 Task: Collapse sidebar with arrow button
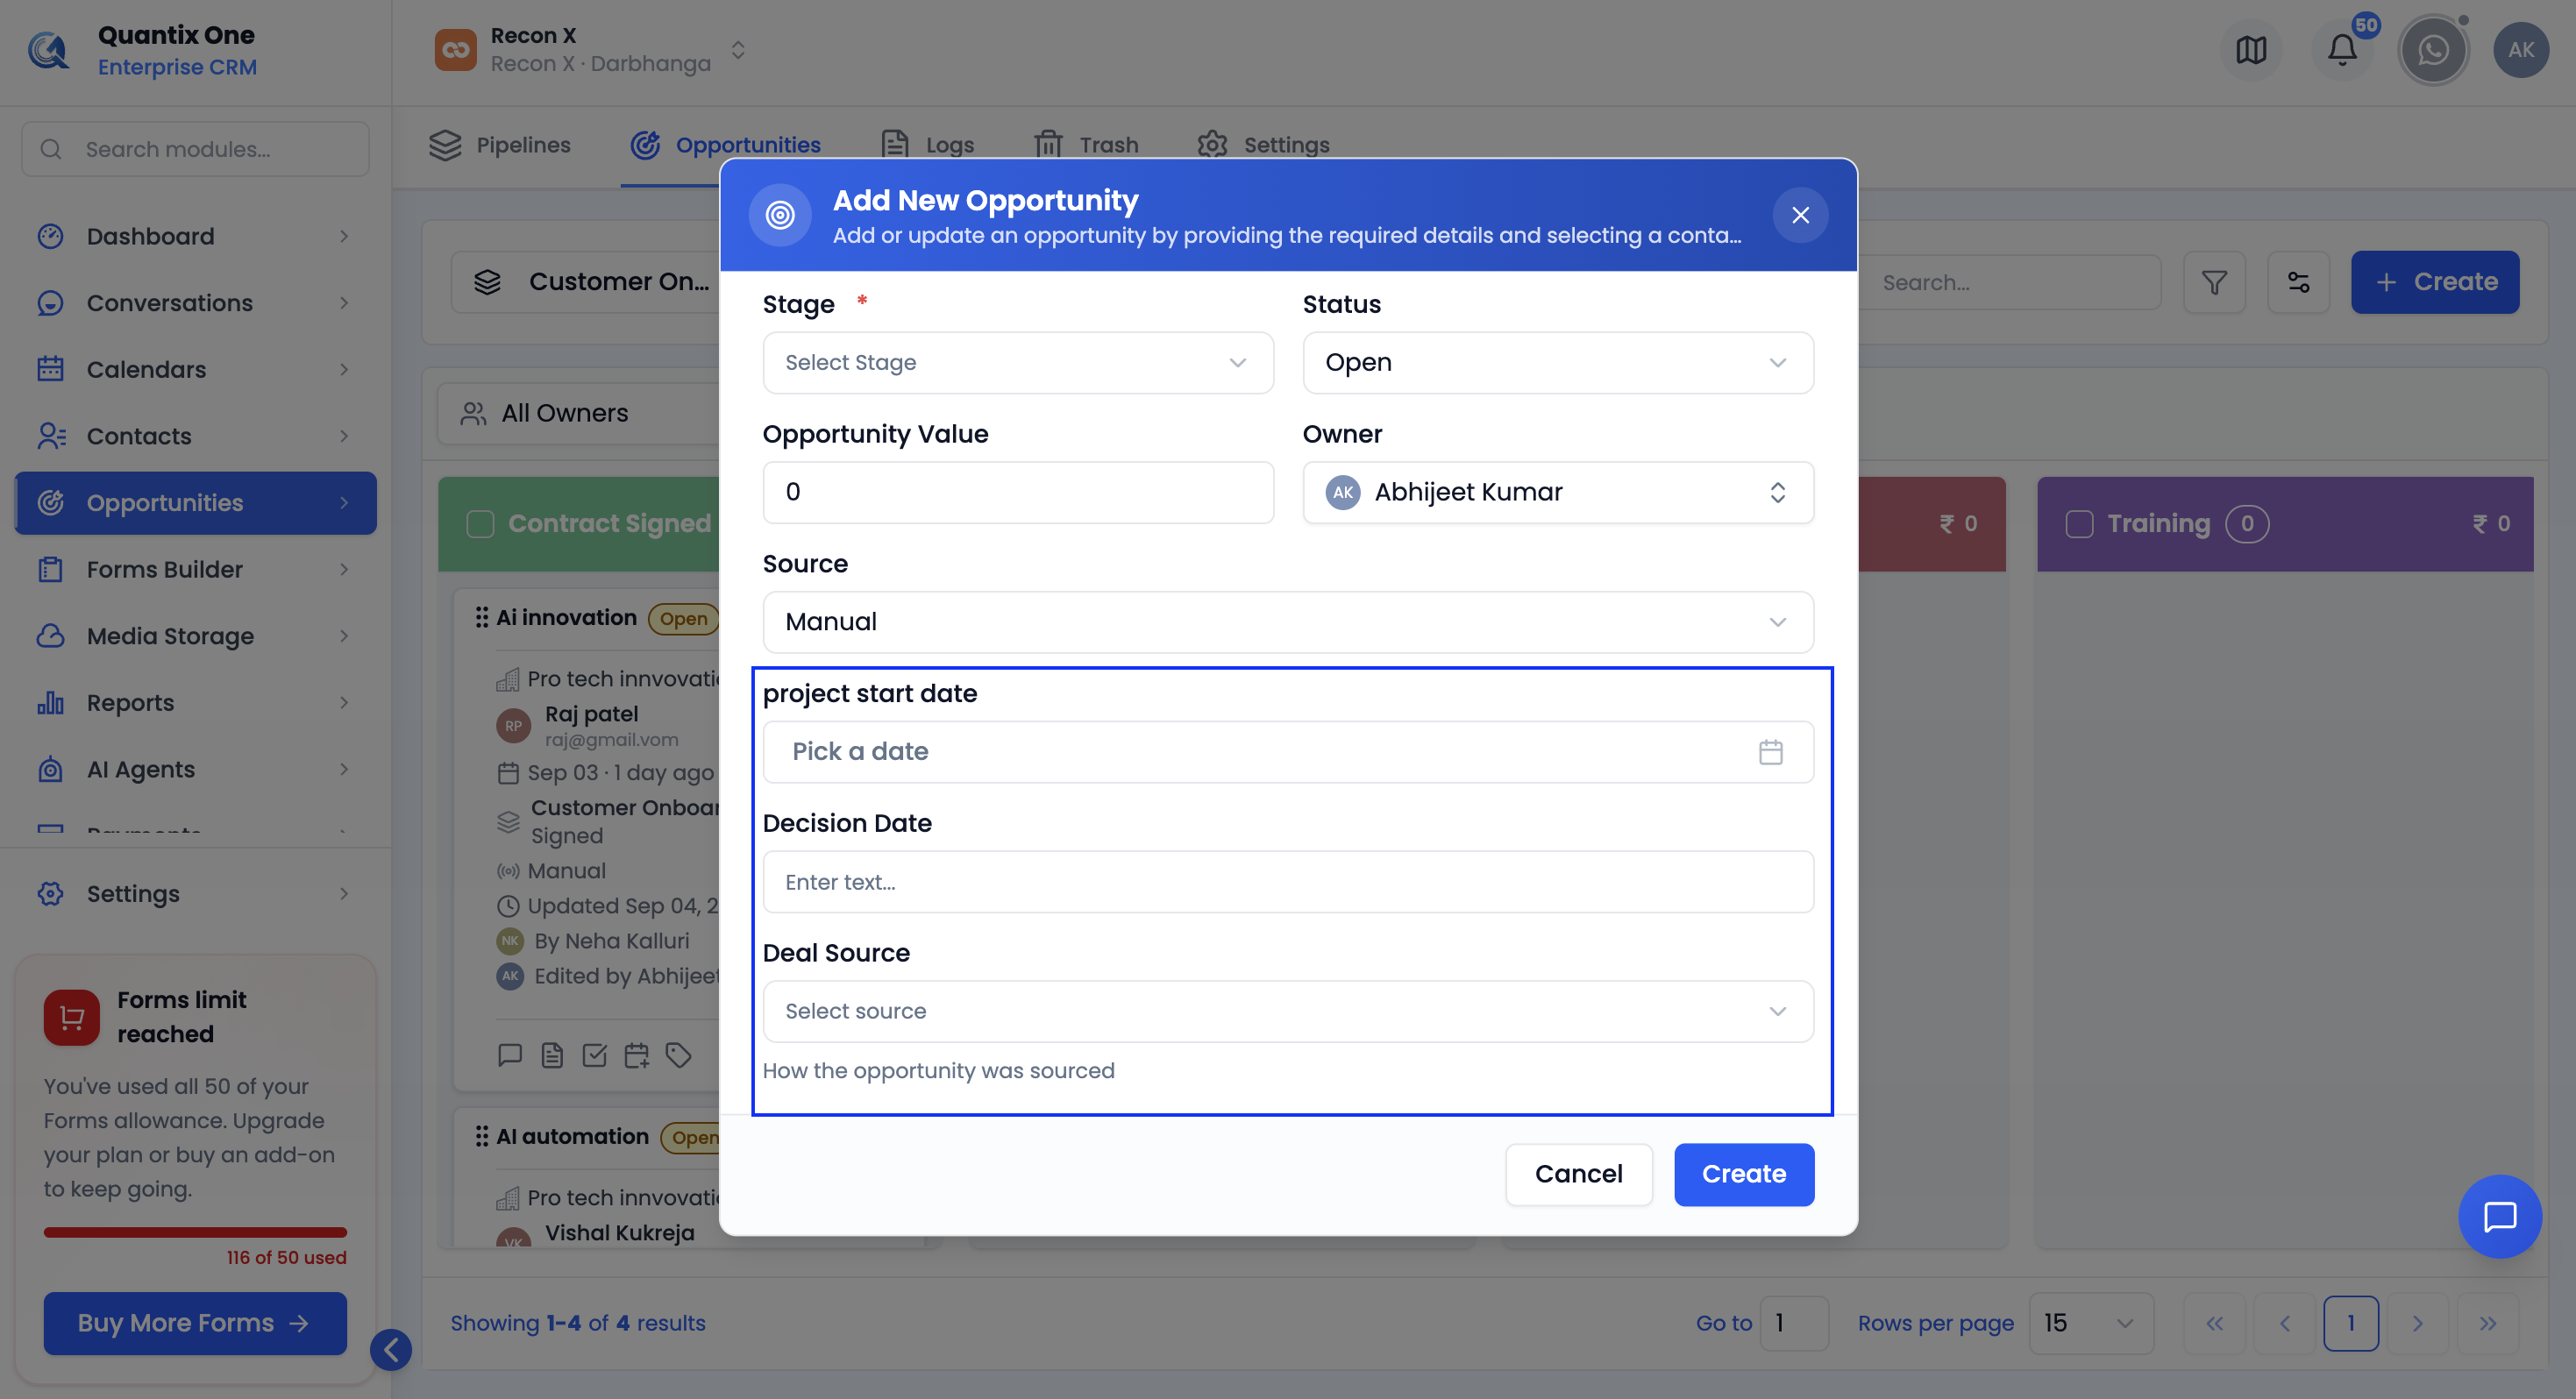coord(391,1350)
